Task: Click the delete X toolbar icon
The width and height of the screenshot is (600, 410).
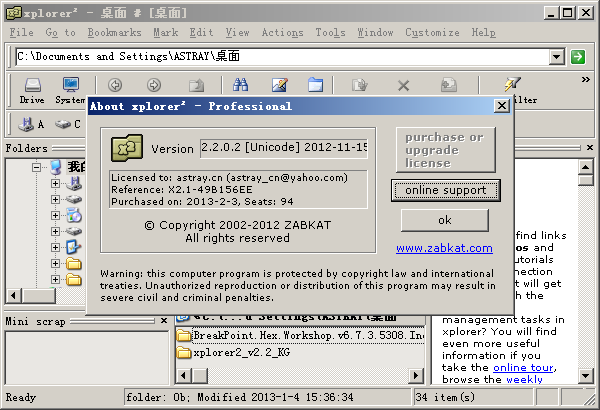Action: click(403, 85)
